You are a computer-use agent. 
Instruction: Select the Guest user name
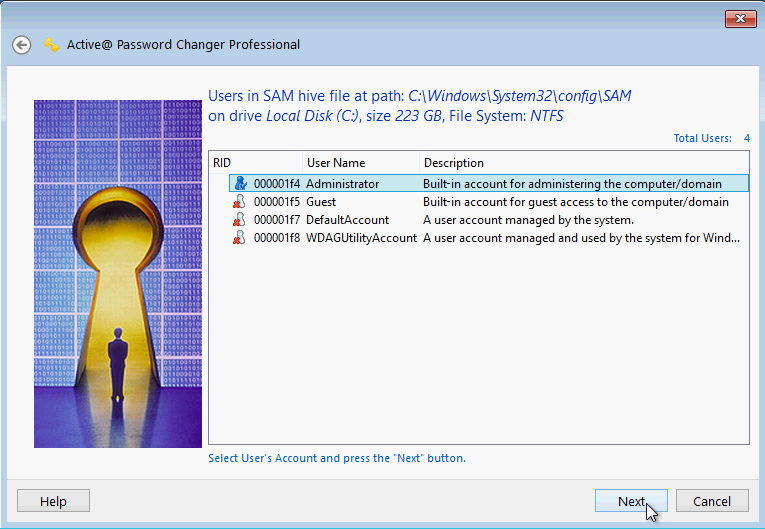pyautogui.click(x=321, y=202)
